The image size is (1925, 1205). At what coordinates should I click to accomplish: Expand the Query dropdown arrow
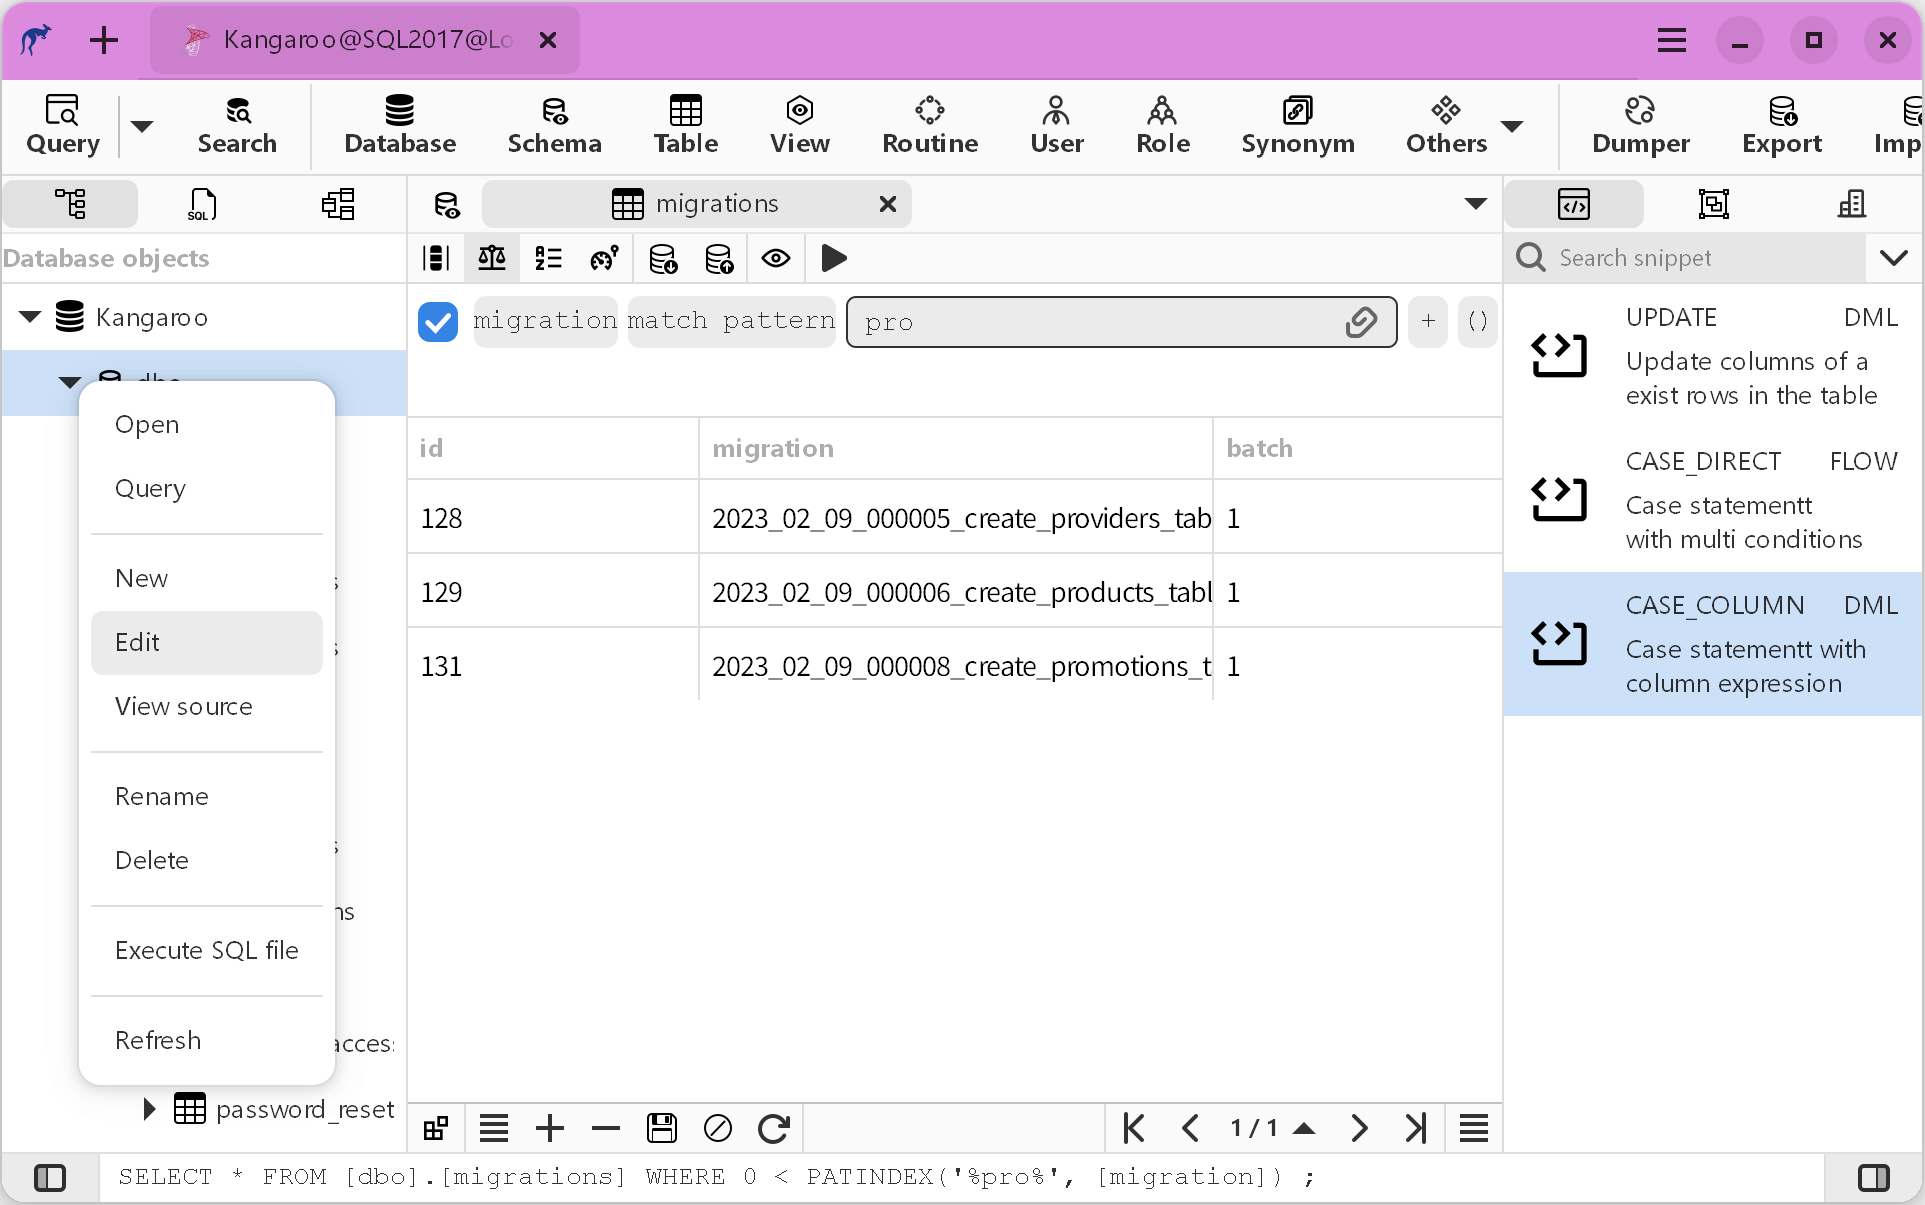[x=140, y=125]
